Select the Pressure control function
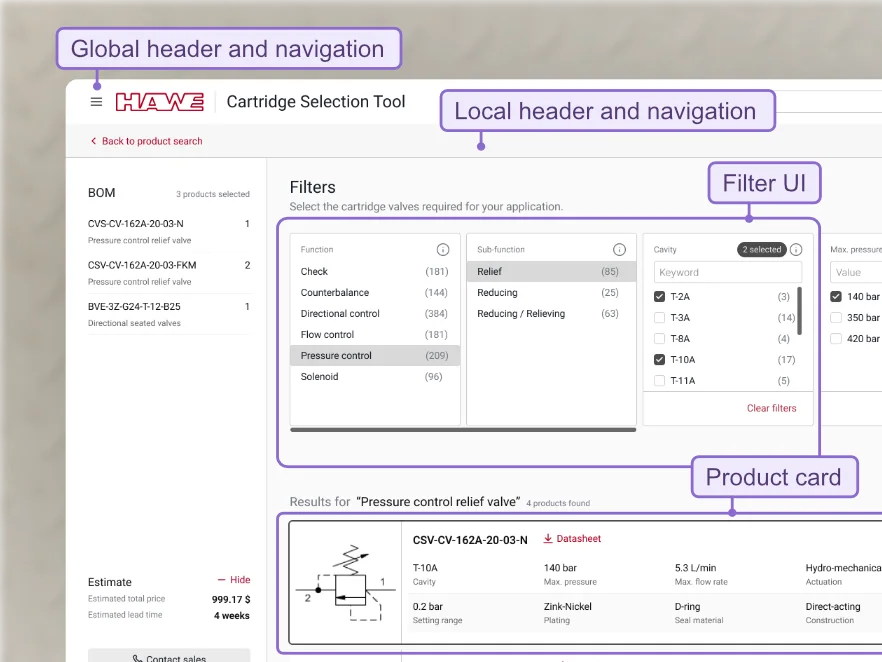 pyautogui.click(x=375, y=355)
